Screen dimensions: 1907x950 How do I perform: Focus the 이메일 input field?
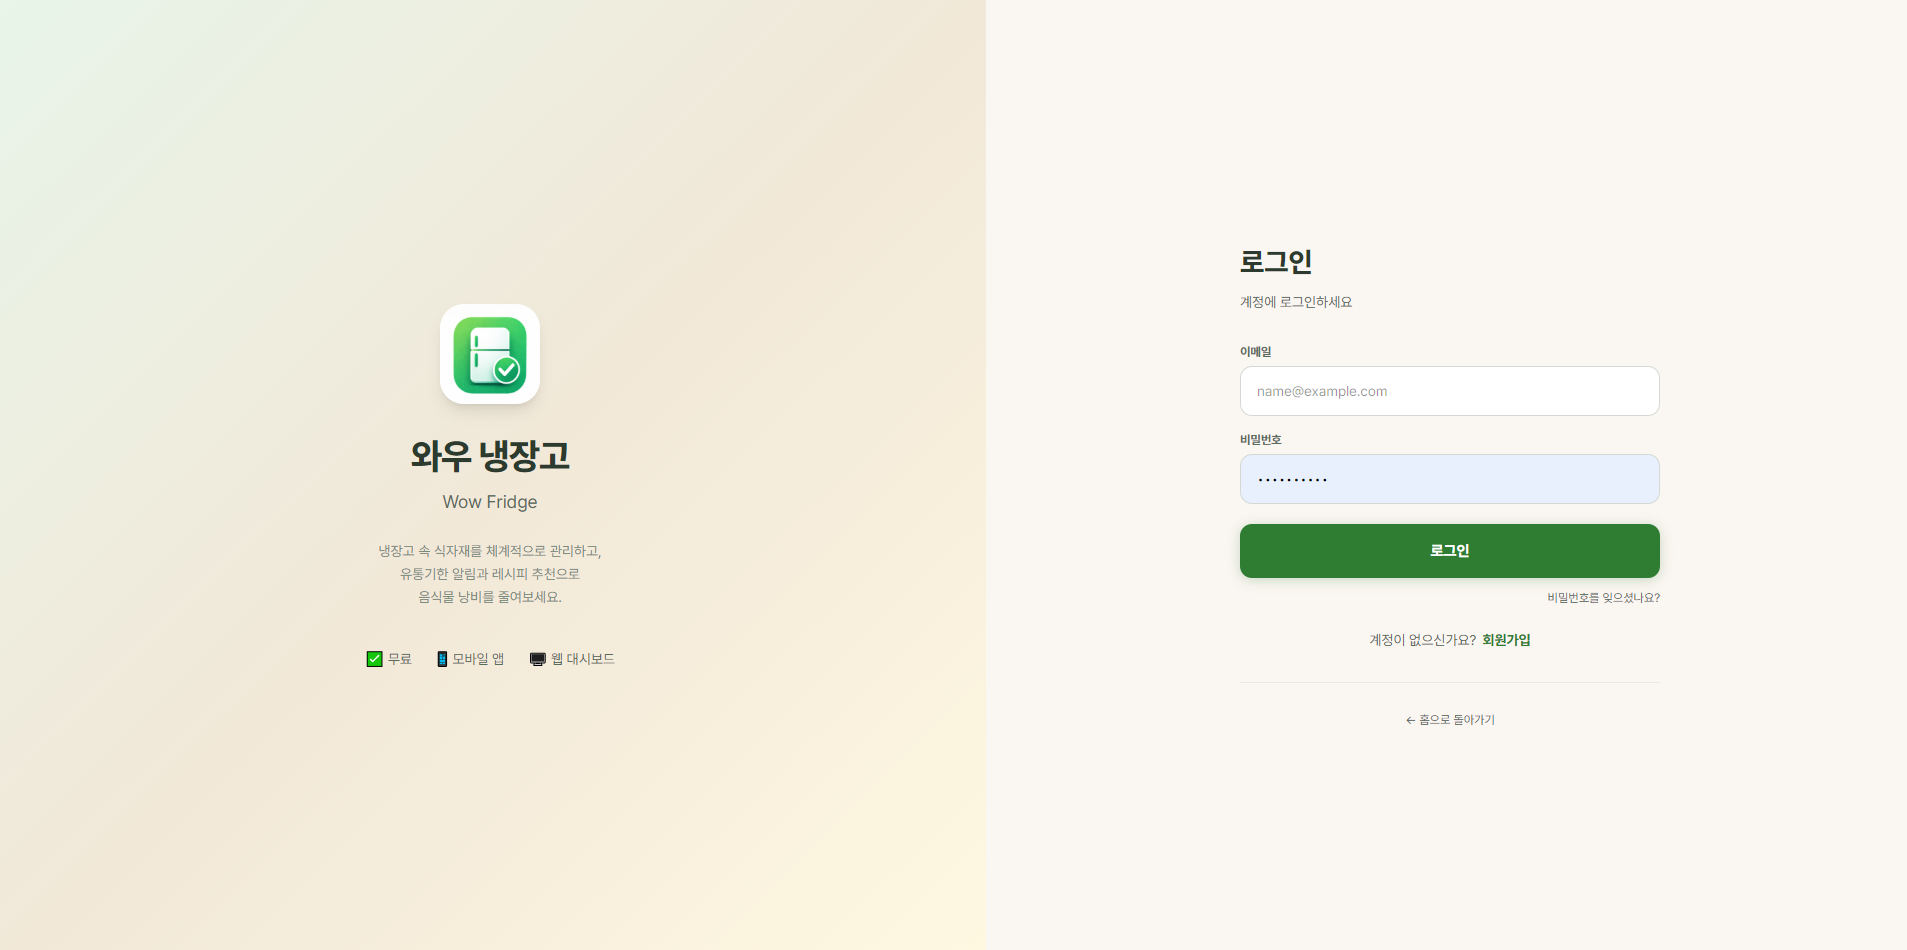tap(1449, 391)
